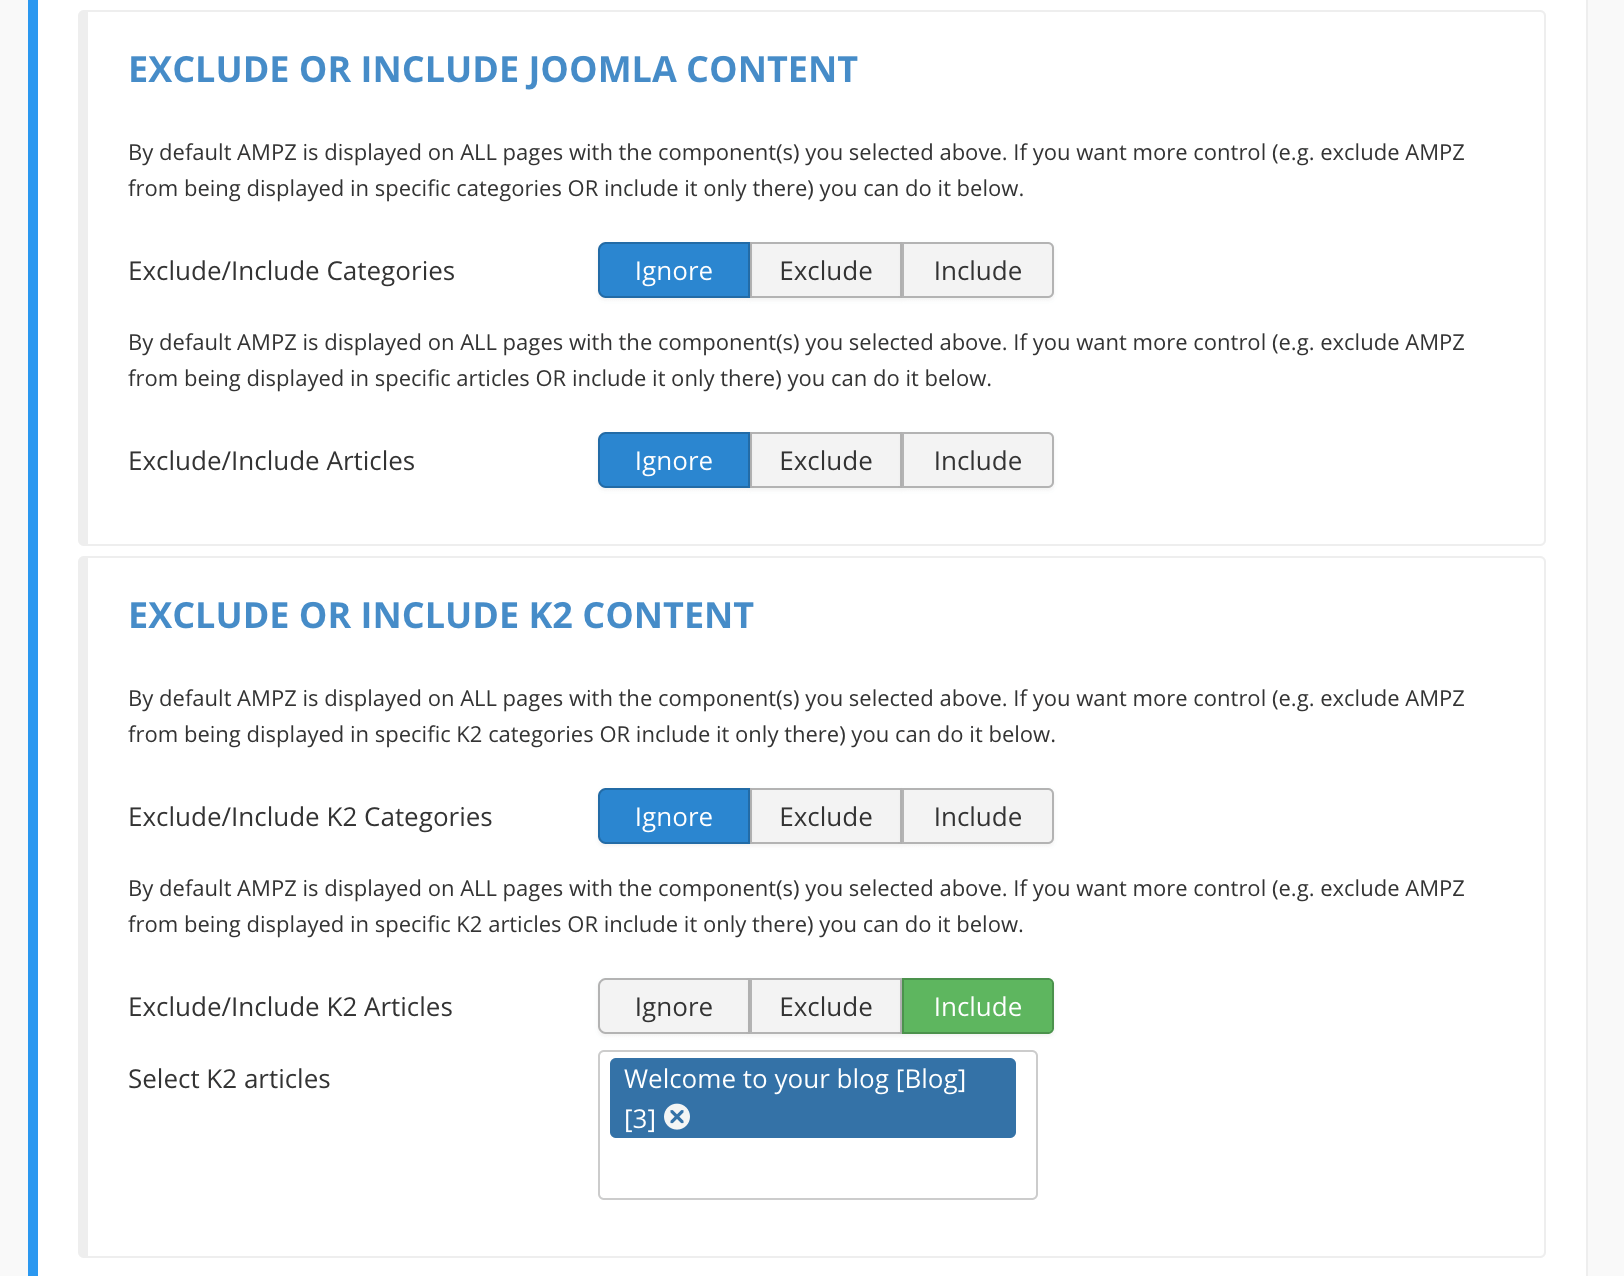This screenshot has height=1276, width=1624.
Task: Click the green Include K2 Articles button
Action: 978,1006
